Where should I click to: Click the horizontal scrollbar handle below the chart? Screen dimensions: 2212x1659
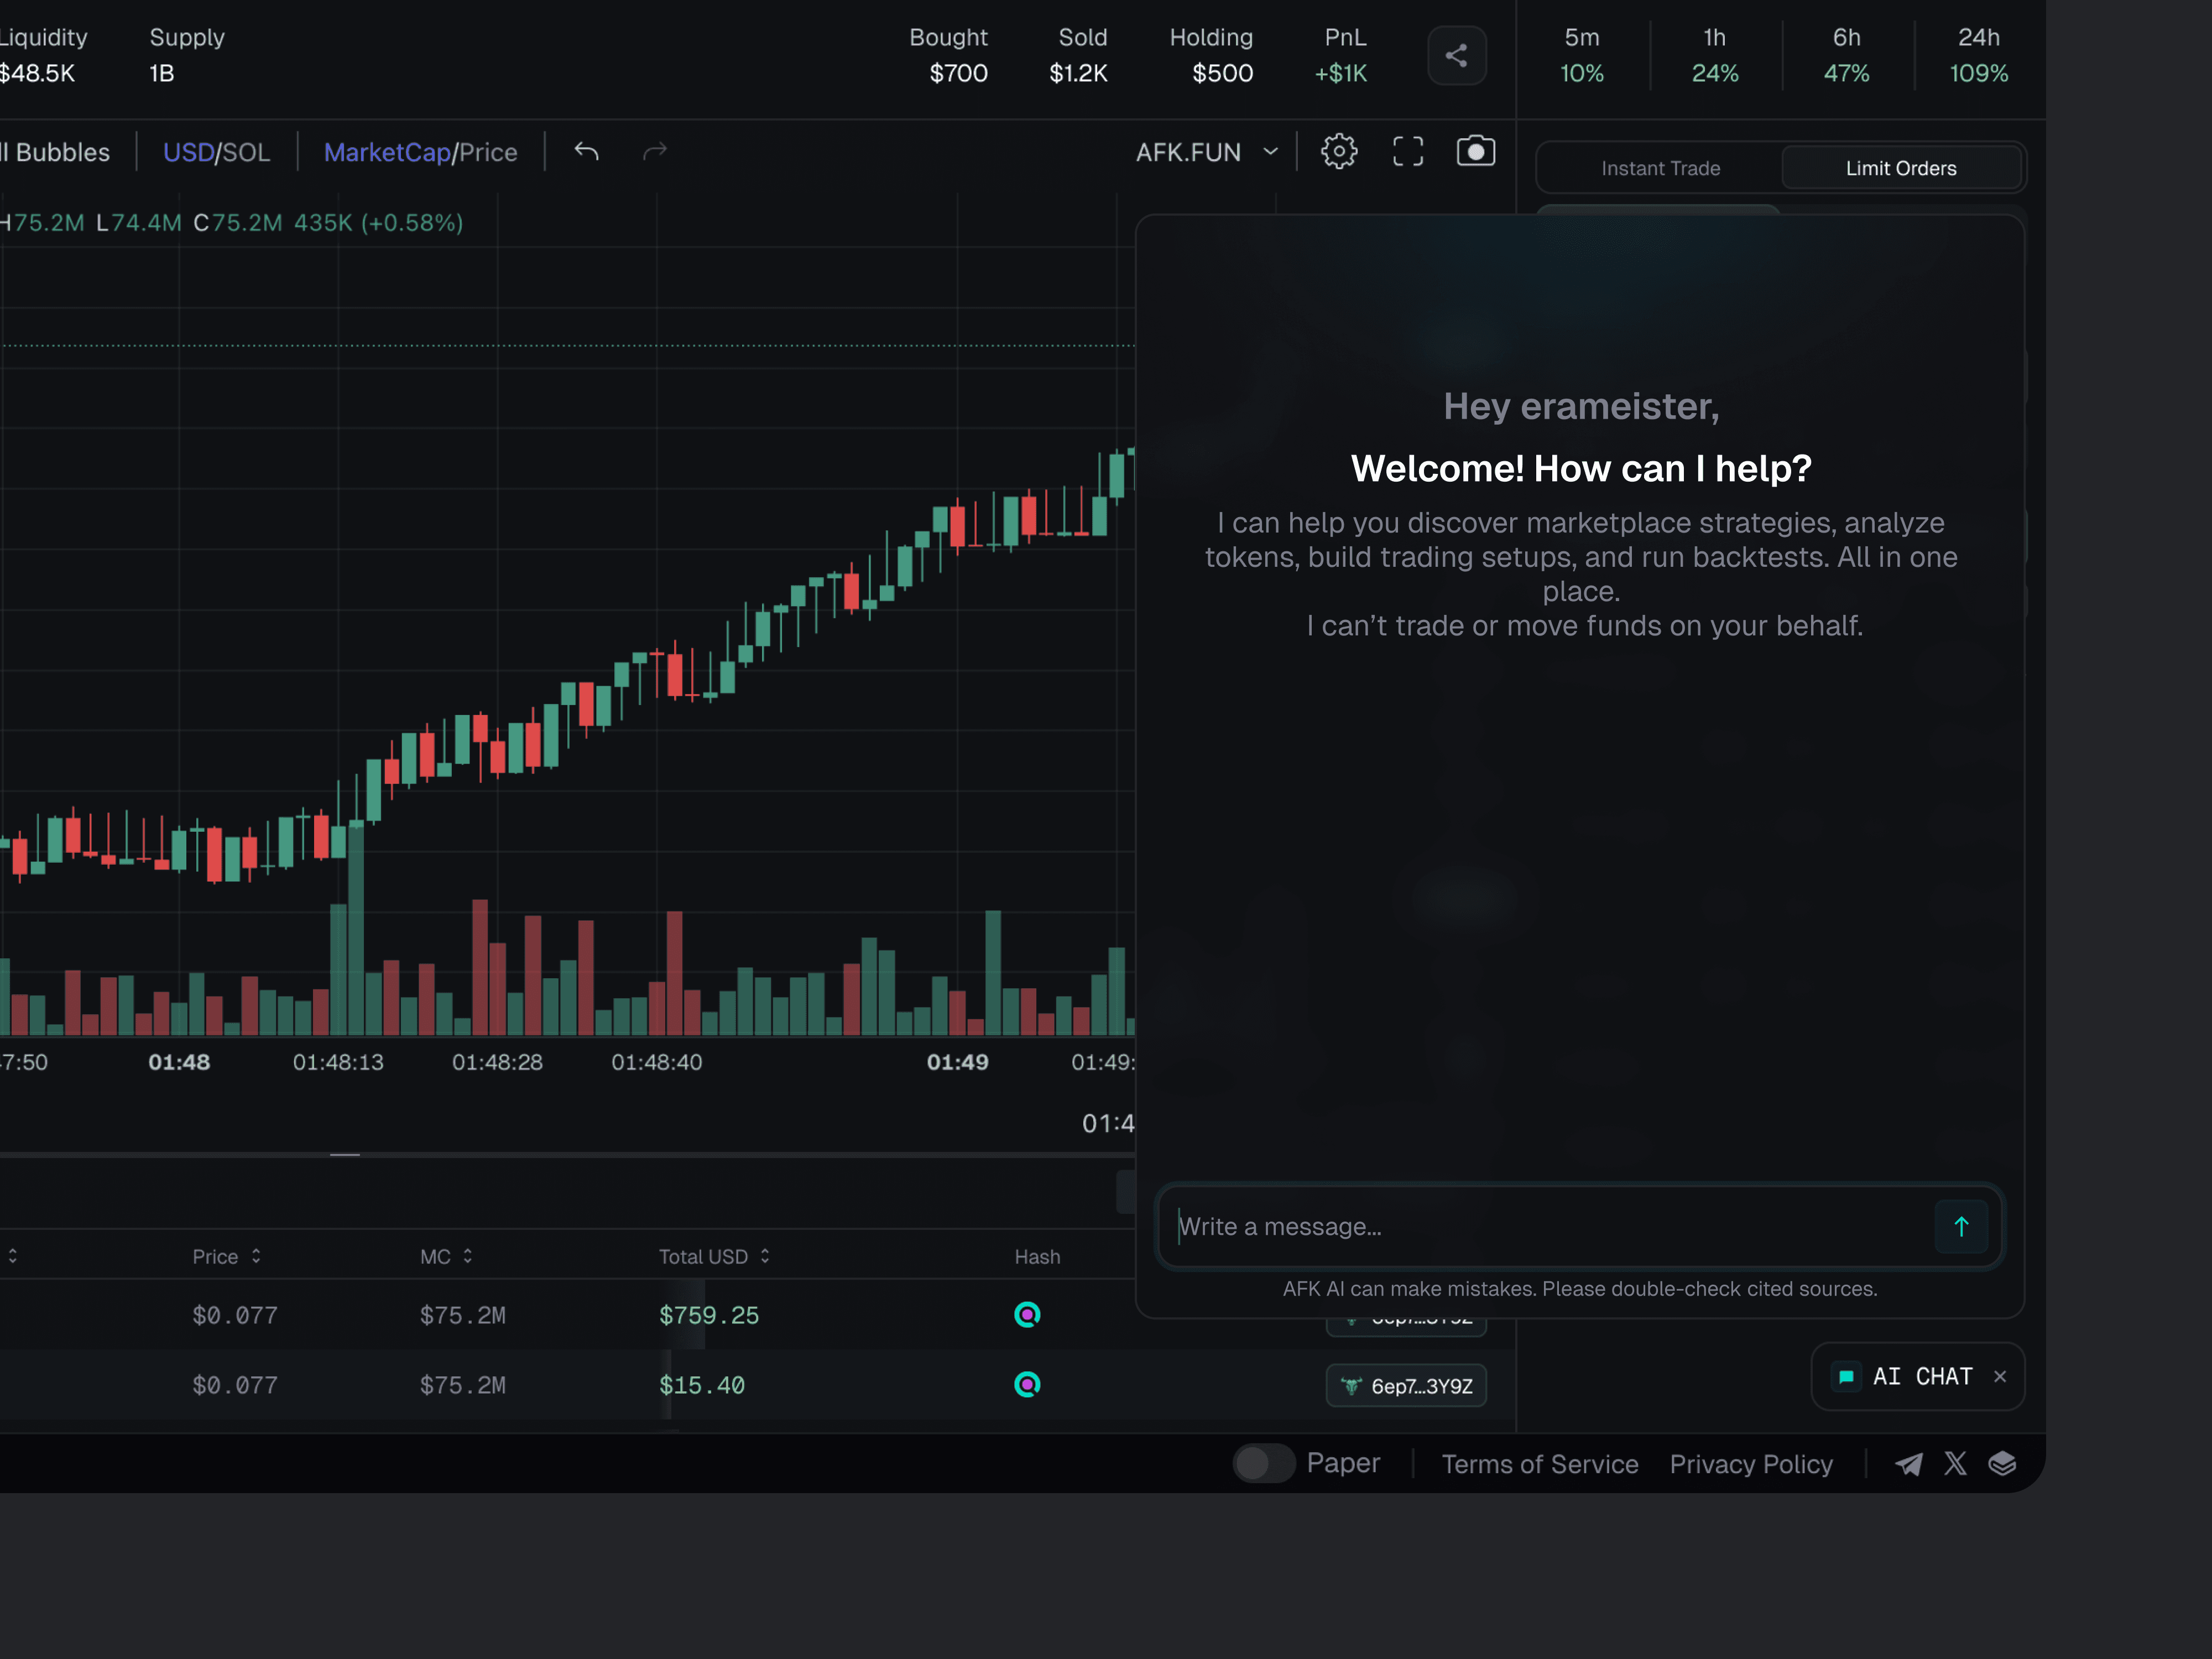(x=344, y=1155)
